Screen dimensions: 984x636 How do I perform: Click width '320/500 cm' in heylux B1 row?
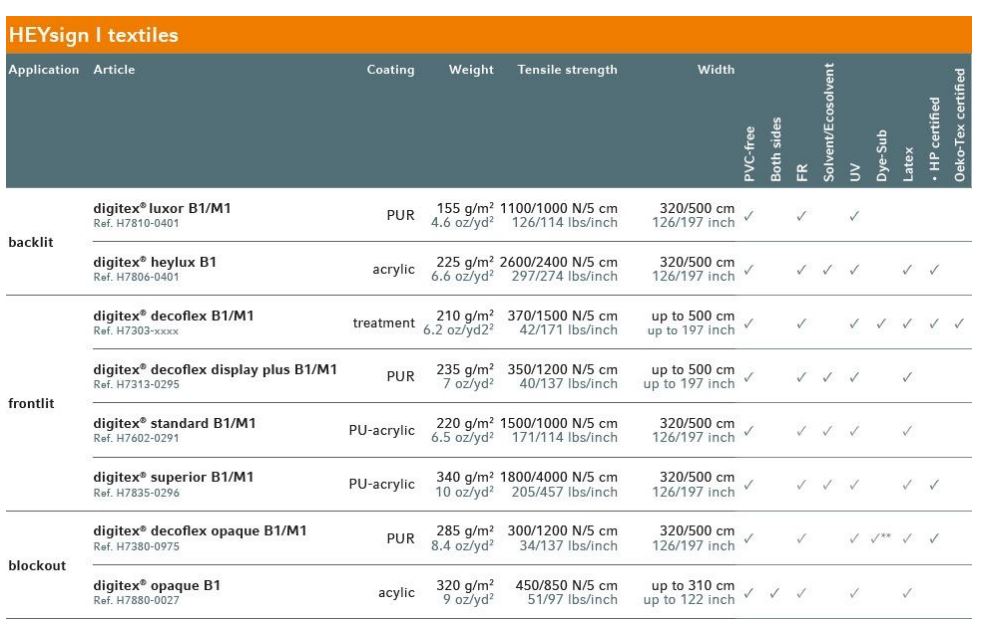[697, 262]
